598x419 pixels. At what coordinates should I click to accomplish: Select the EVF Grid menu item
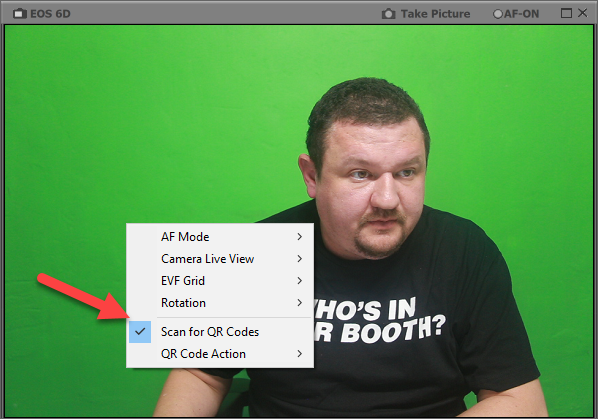click(x=220, y=281)
